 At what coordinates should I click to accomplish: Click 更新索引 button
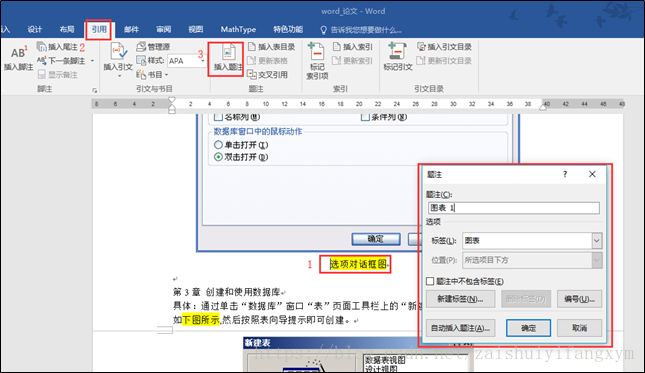pos(353,61)
